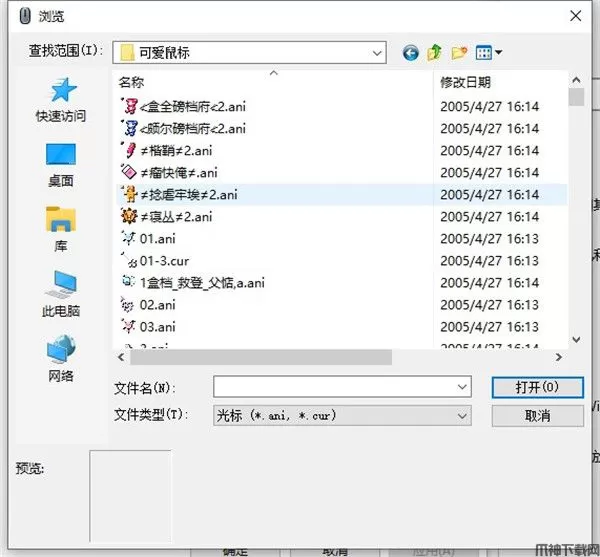The image size is (600, 557).
Task: Click the cursor icon of 01-3.cur
Action: (x=129, y=259)
